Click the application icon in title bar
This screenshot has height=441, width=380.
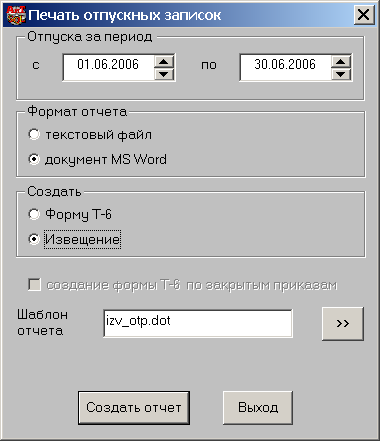coord(16,15)
